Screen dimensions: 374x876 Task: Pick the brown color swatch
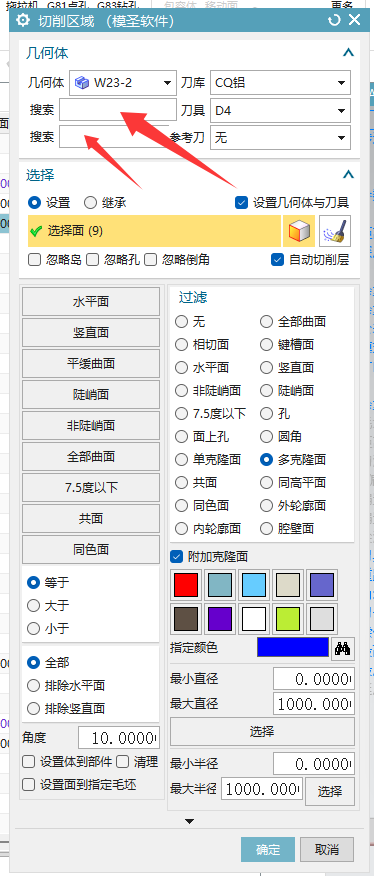tap(186, 619)
